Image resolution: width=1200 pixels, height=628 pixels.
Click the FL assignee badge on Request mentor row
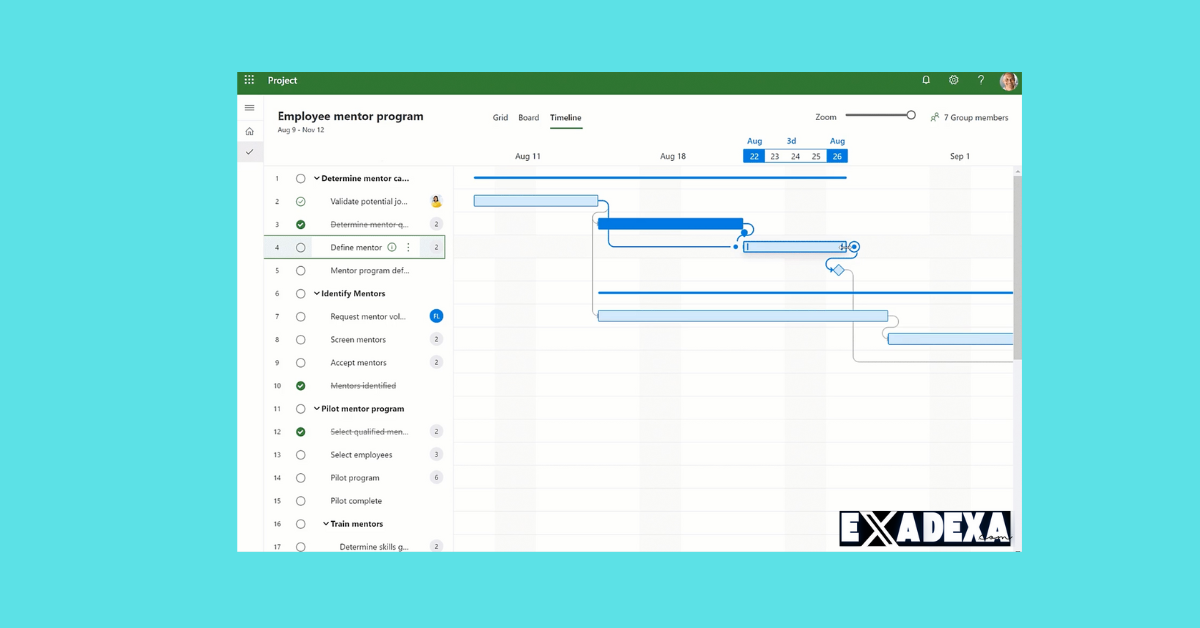coord(435,316)
